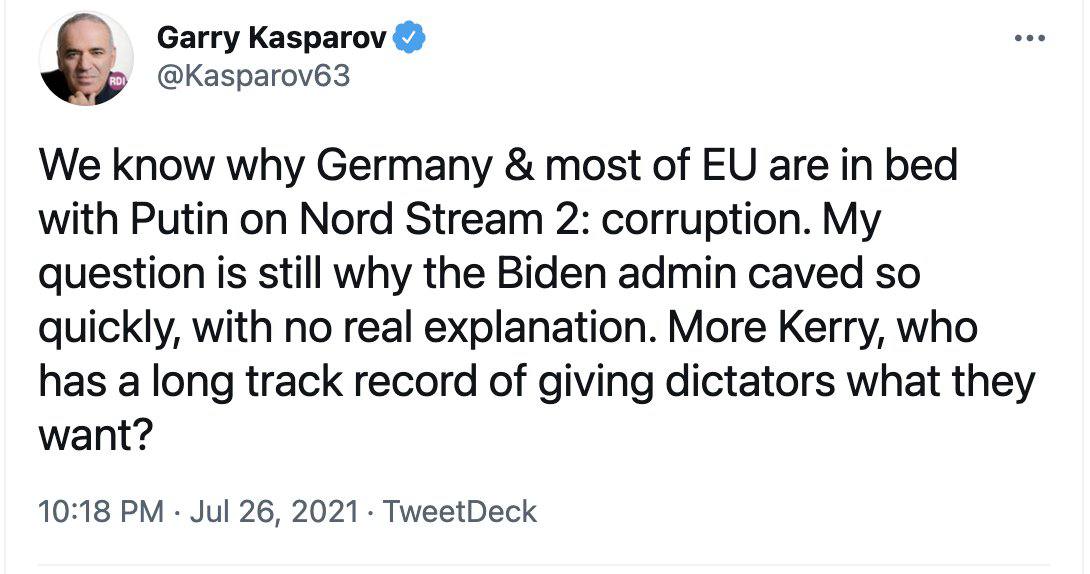Screen dimensions: 1090x574
Task: Click the red RDI badge on the avatar
Action: (116, 81)
